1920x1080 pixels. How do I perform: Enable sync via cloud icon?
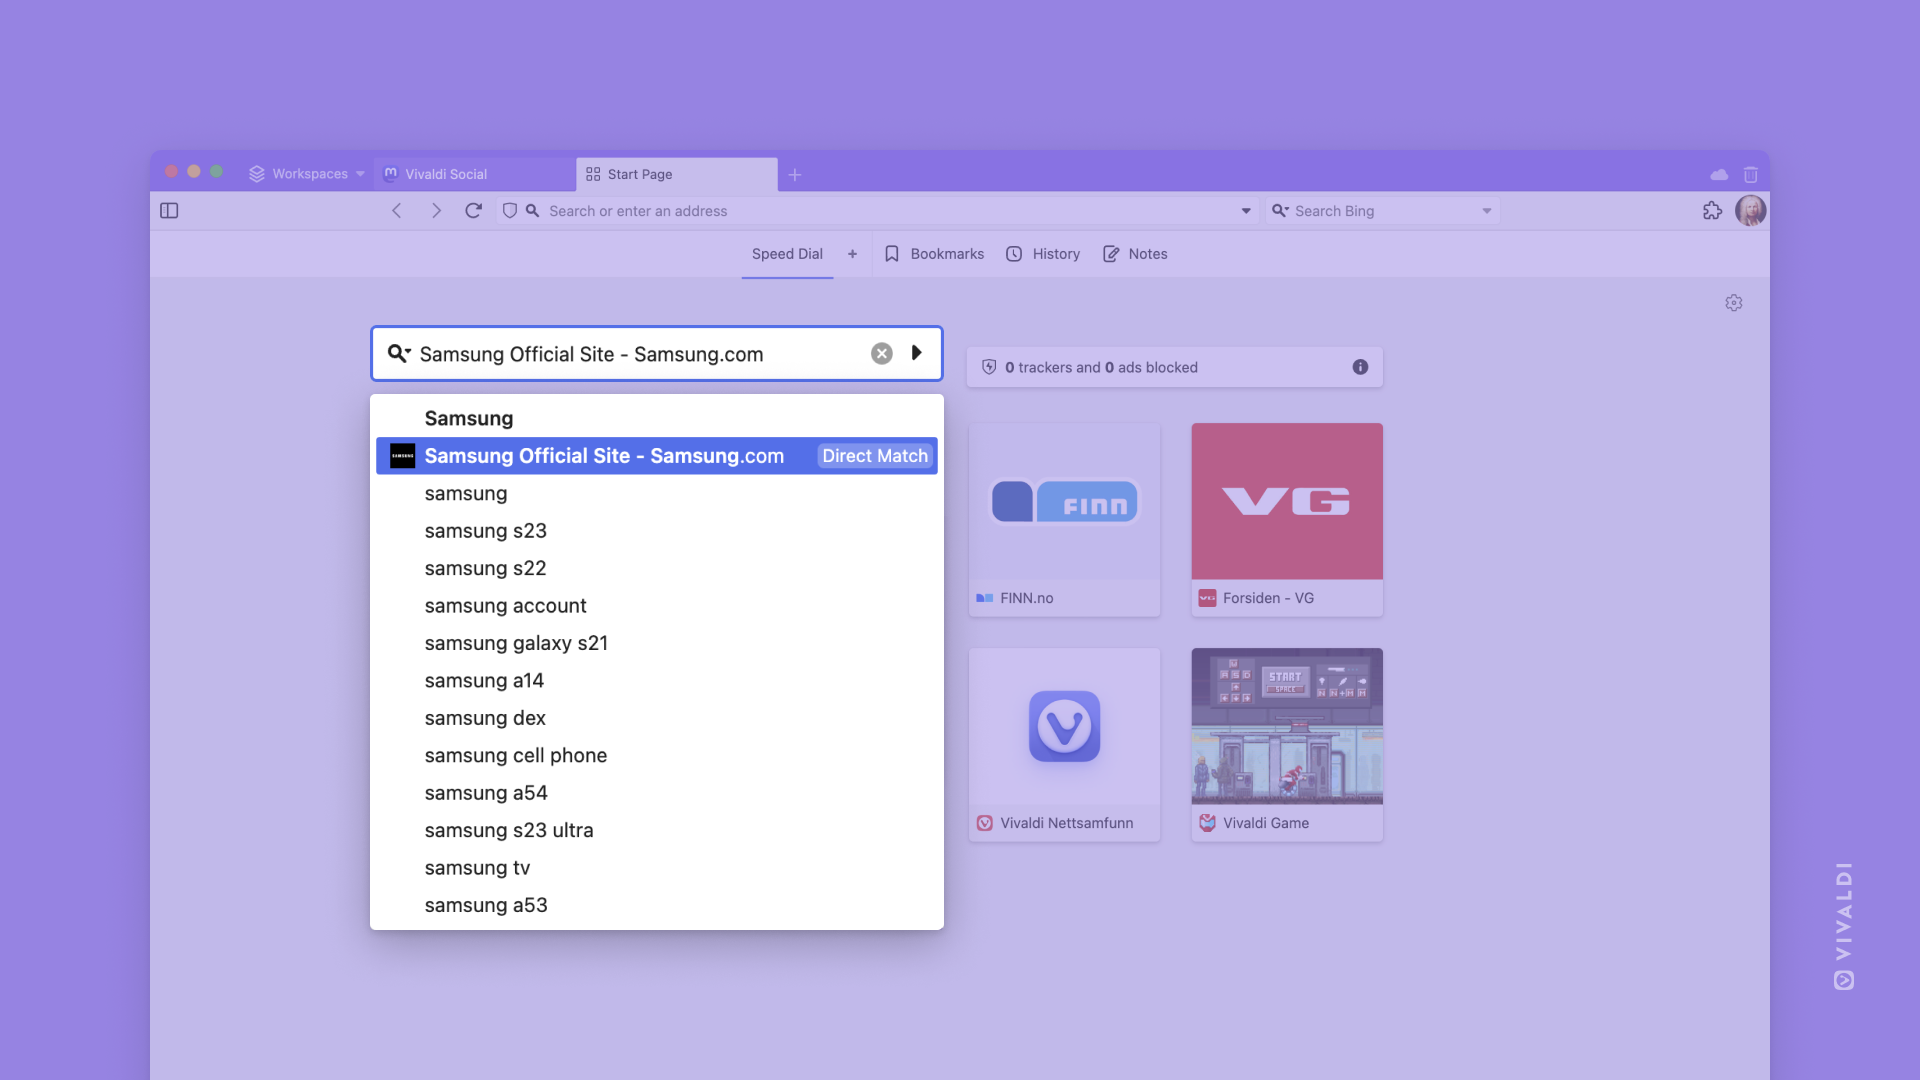coord(1718,173)
